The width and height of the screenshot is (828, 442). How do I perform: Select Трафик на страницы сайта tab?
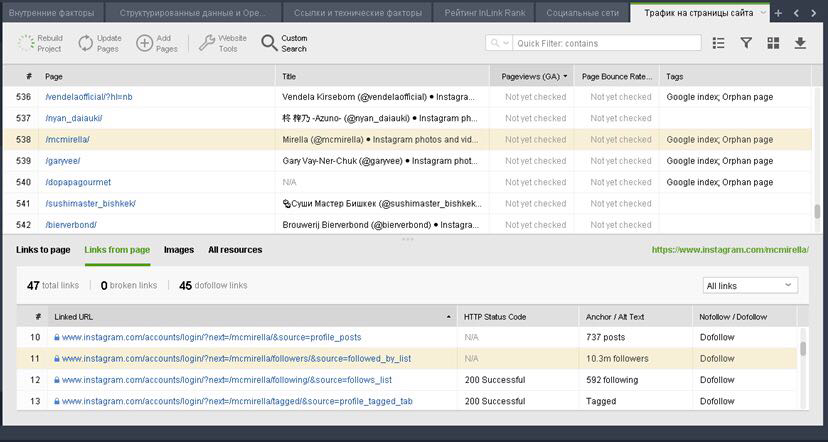click(698, 13)
